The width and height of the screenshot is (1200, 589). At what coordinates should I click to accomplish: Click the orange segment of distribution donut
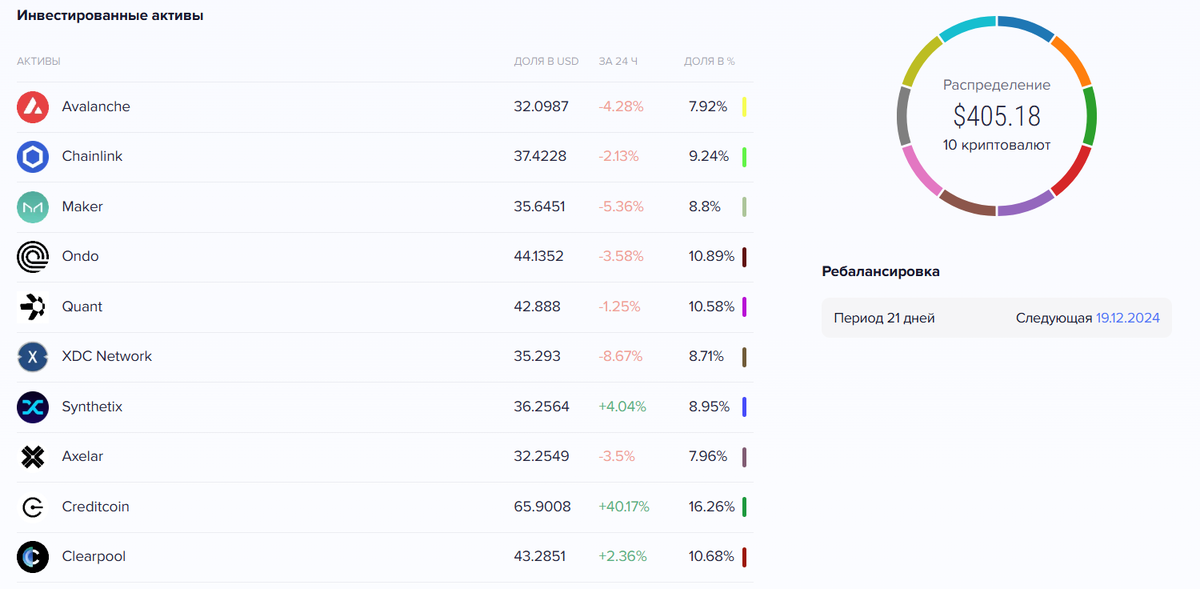(1073, 60)
